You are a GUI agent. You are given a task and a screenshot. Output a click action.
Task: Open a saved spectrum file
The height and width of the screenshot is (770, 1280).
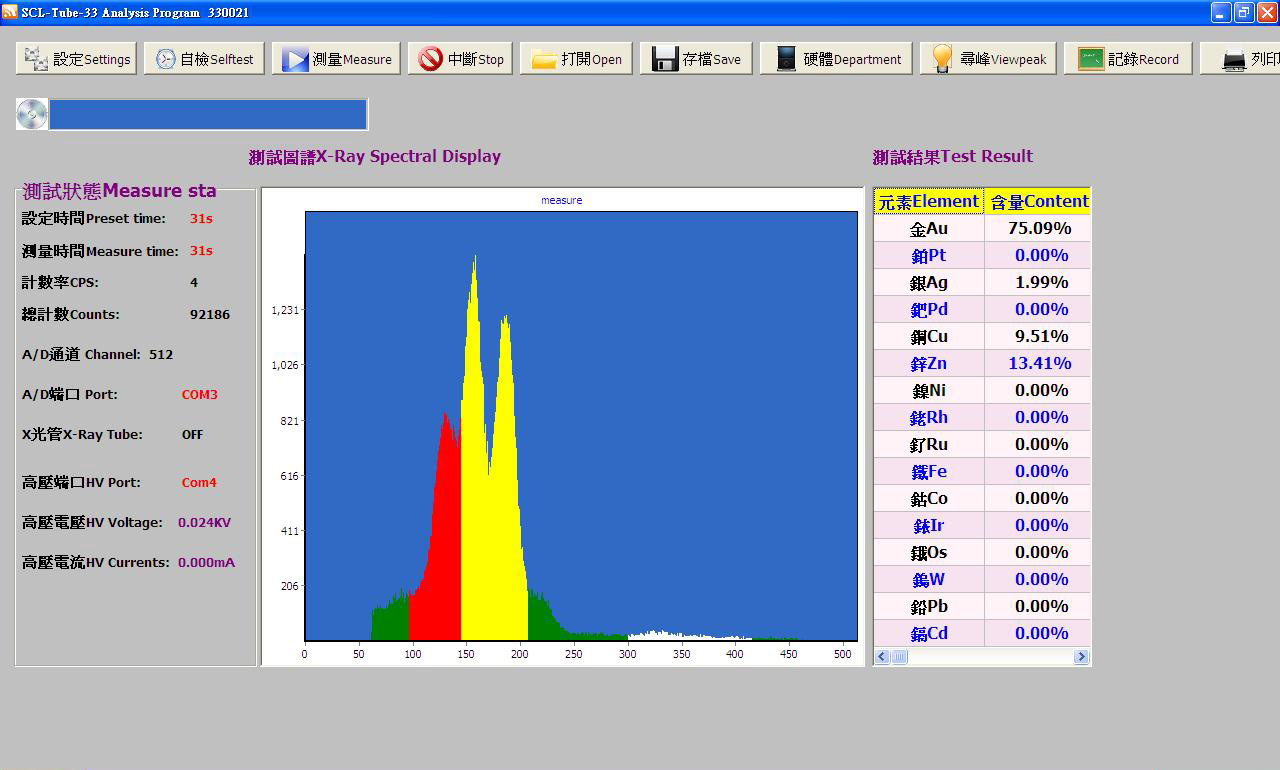click(576, 59)
